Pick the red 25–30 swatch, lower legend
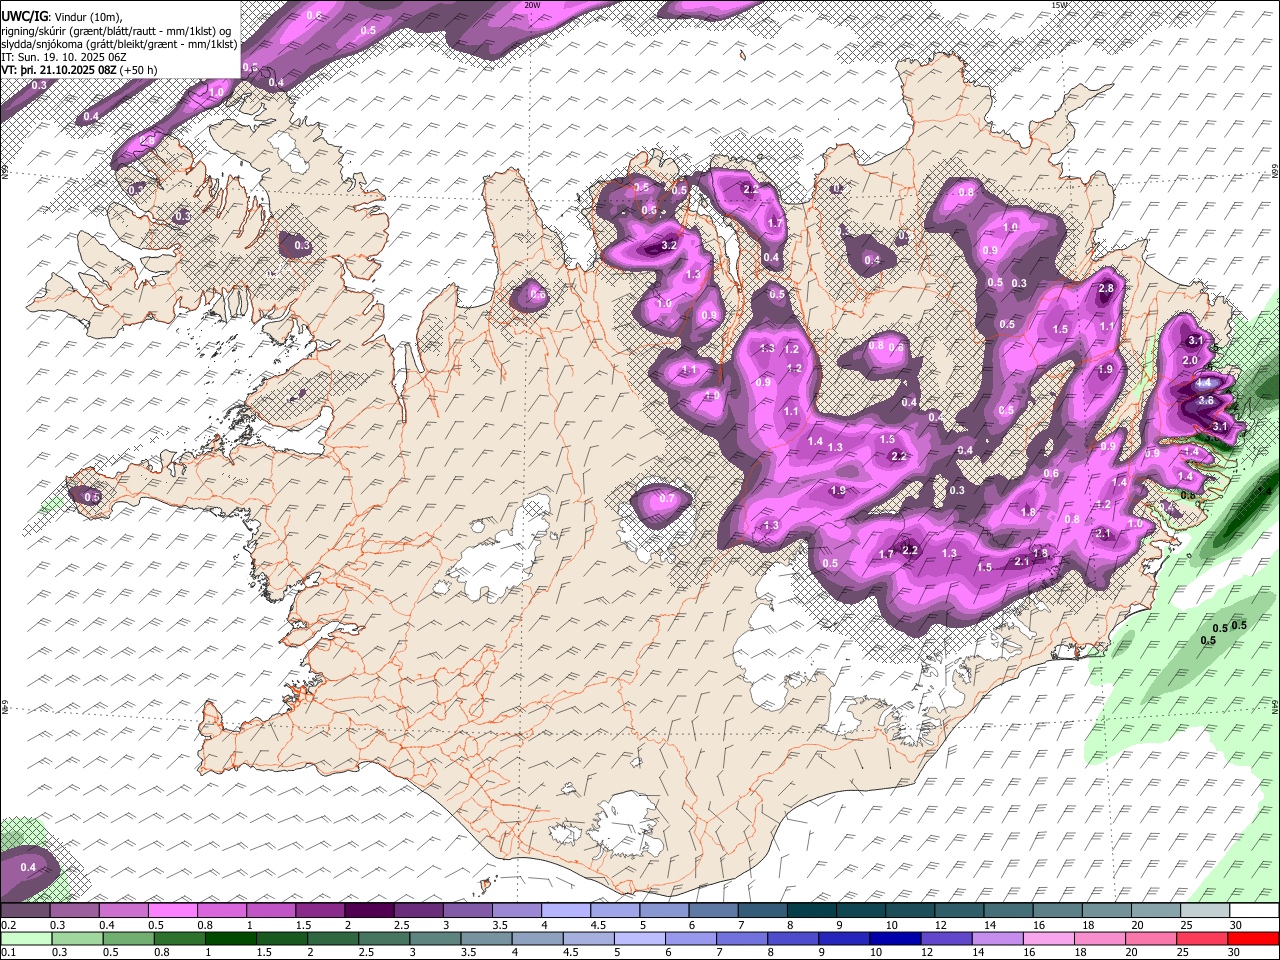Image resolution: width=1280 pixels, height=960 pixels. pos(1201,939)
